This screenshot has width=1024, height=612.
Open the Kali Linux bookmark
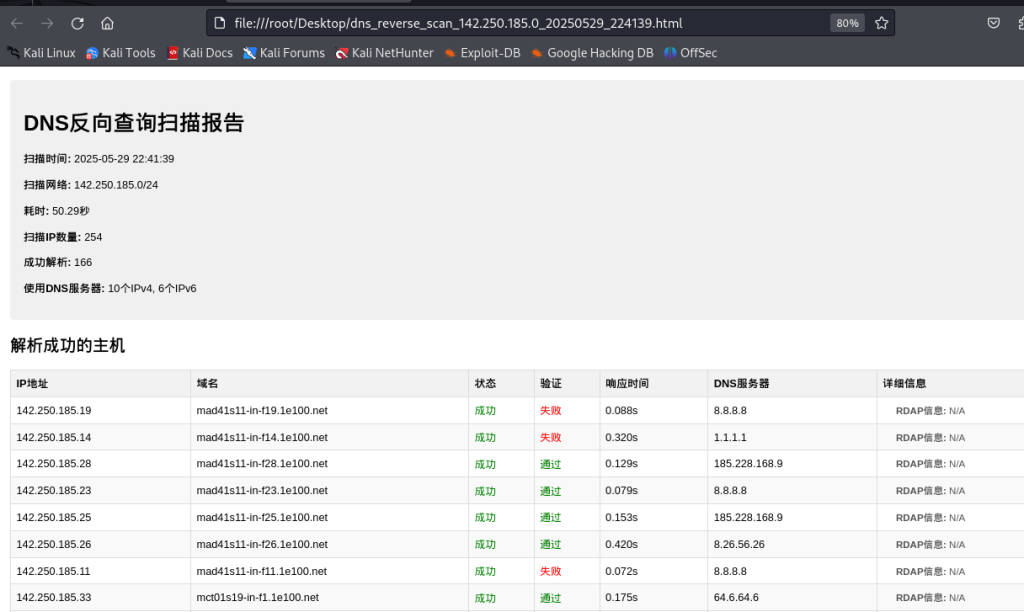click(41, 53)
